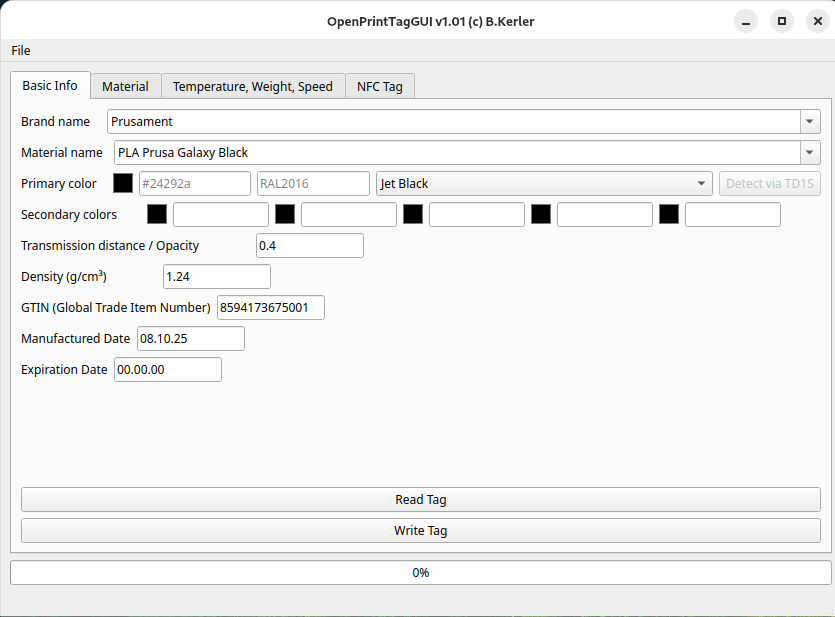Click the Transmission distance / Opacity label

[x=110, y=245]
